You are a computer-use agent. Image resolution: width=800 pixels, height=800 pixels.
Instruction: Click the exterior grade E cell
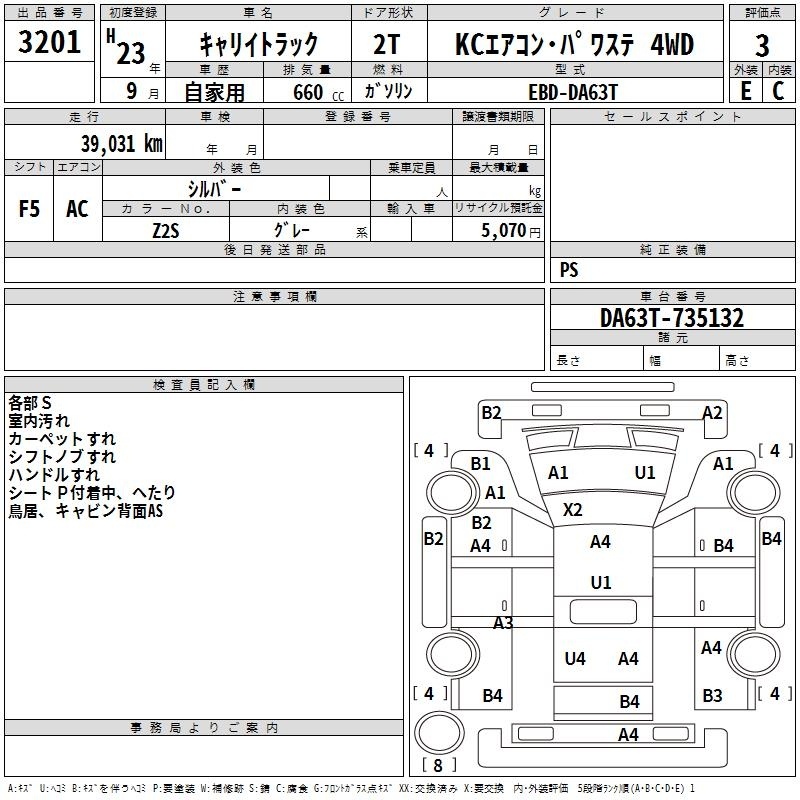tap(745, 90)
